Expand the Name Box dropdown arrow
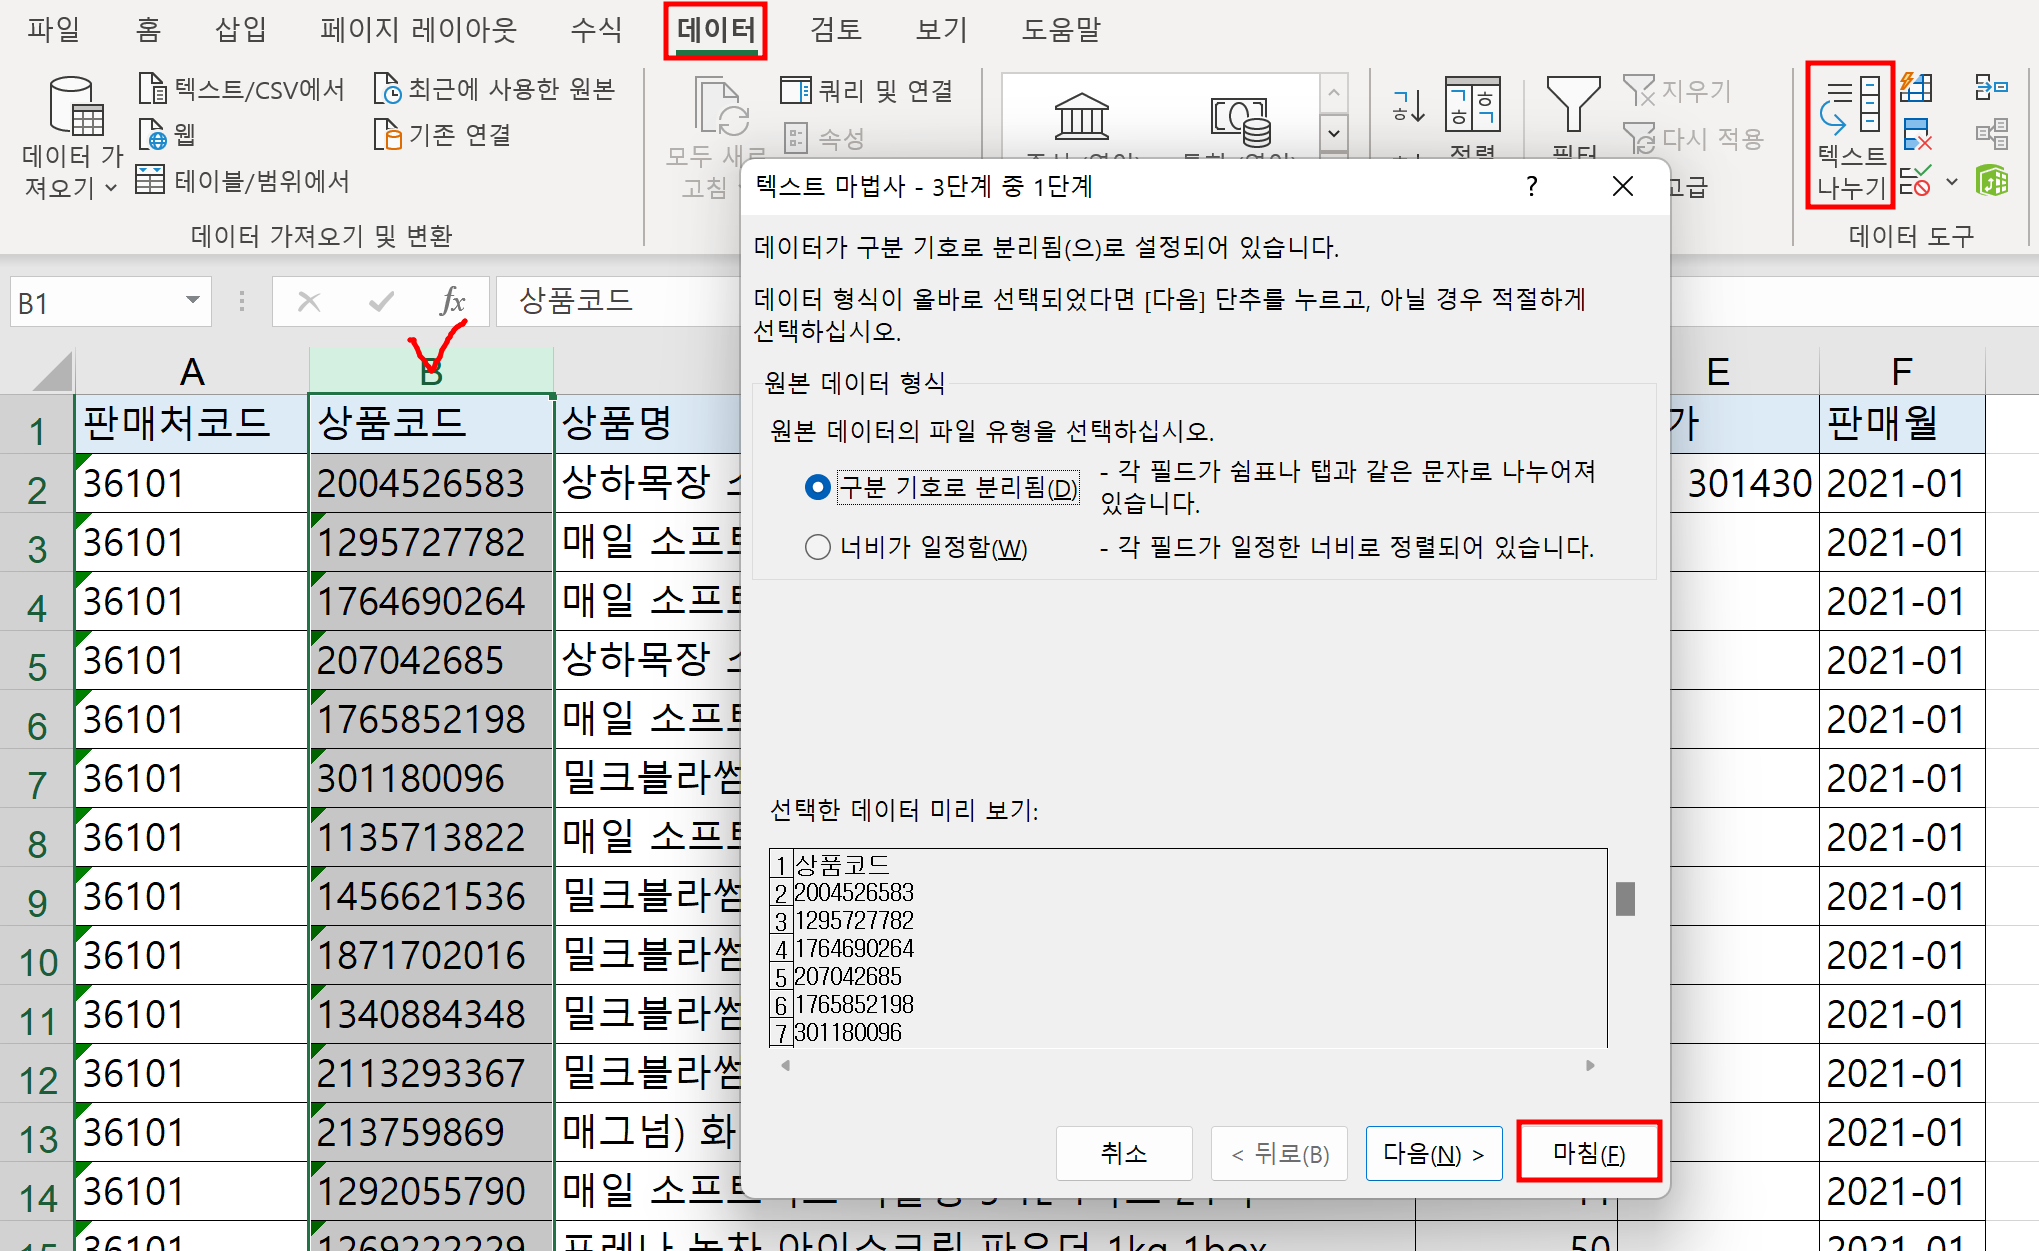The image size is (2039, 1251). tap(192, 300)
